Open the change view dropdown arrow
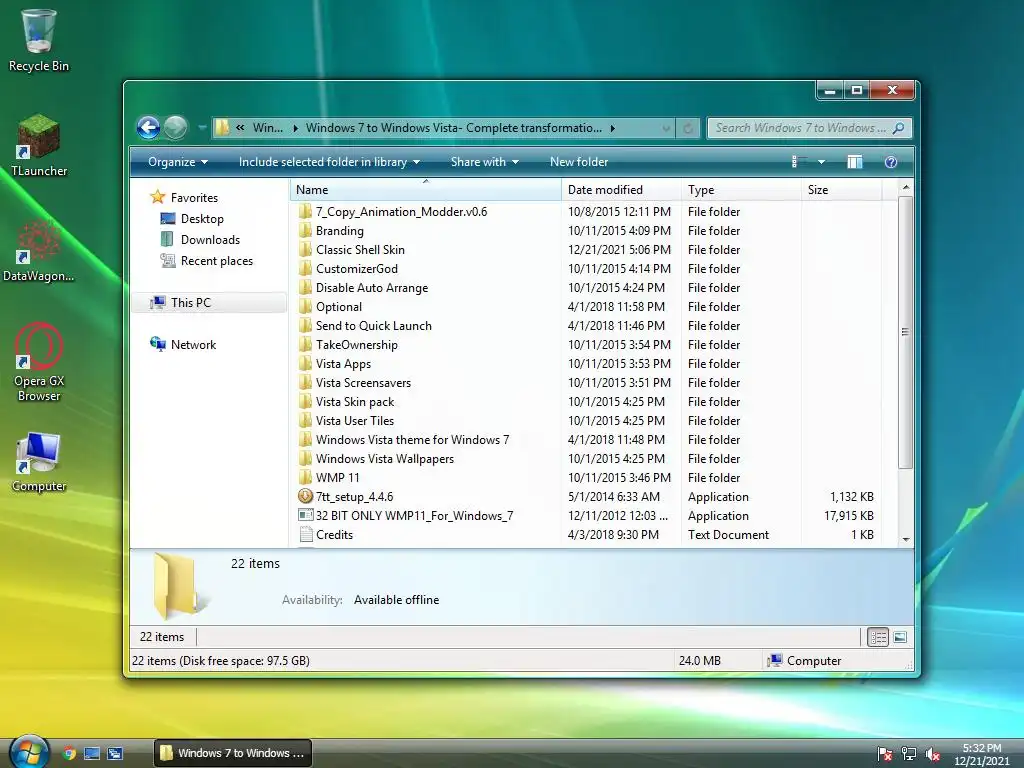 (x=821, y=162)
